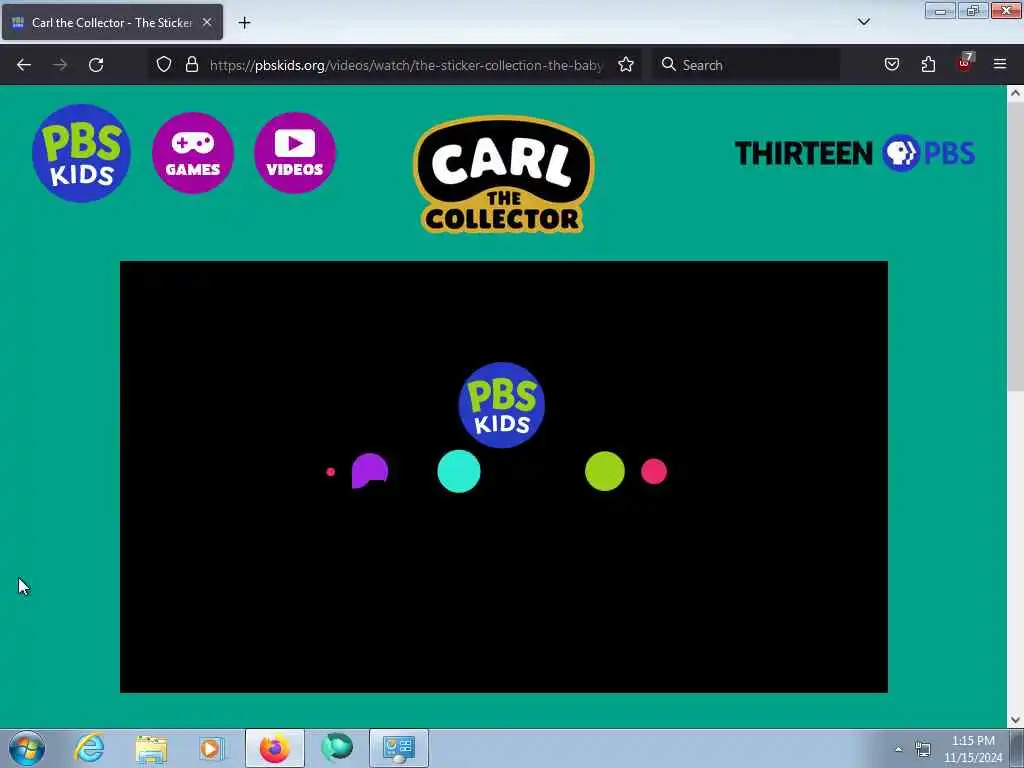View site security padlock information

coord(191,65)
